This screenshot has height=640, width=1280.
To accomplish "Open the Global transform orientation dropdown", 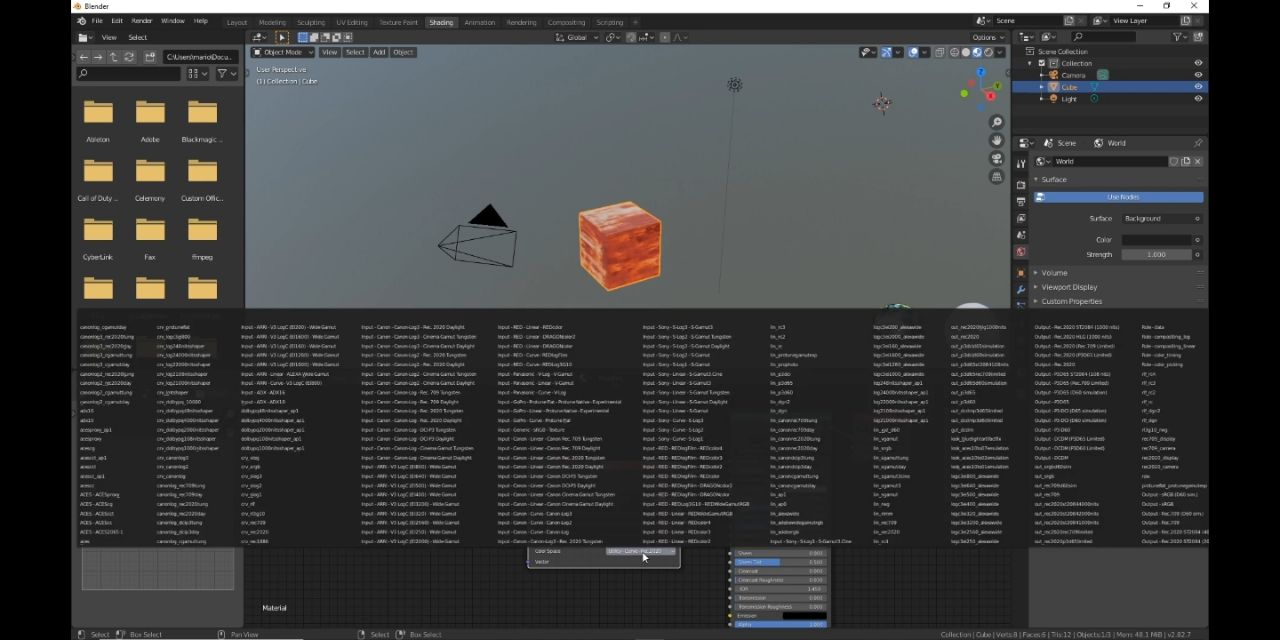I will 577,37.
